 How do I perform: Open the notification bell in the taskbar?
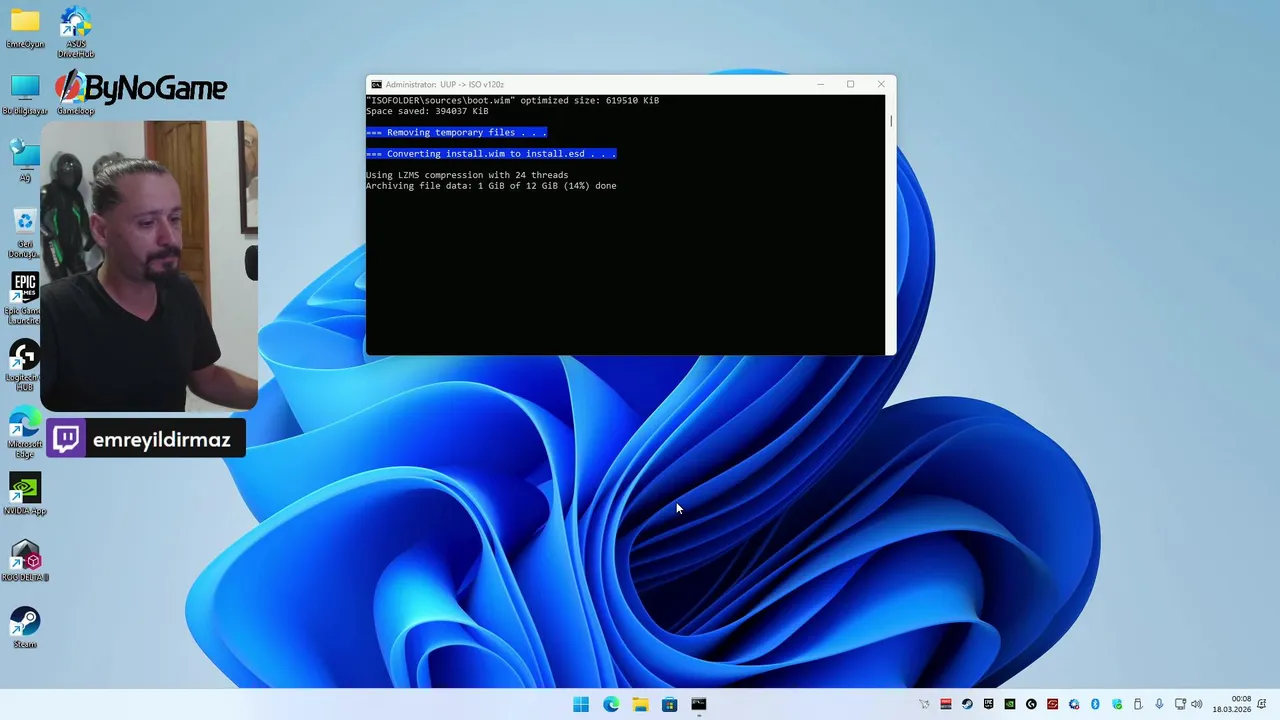point(1262,704)
